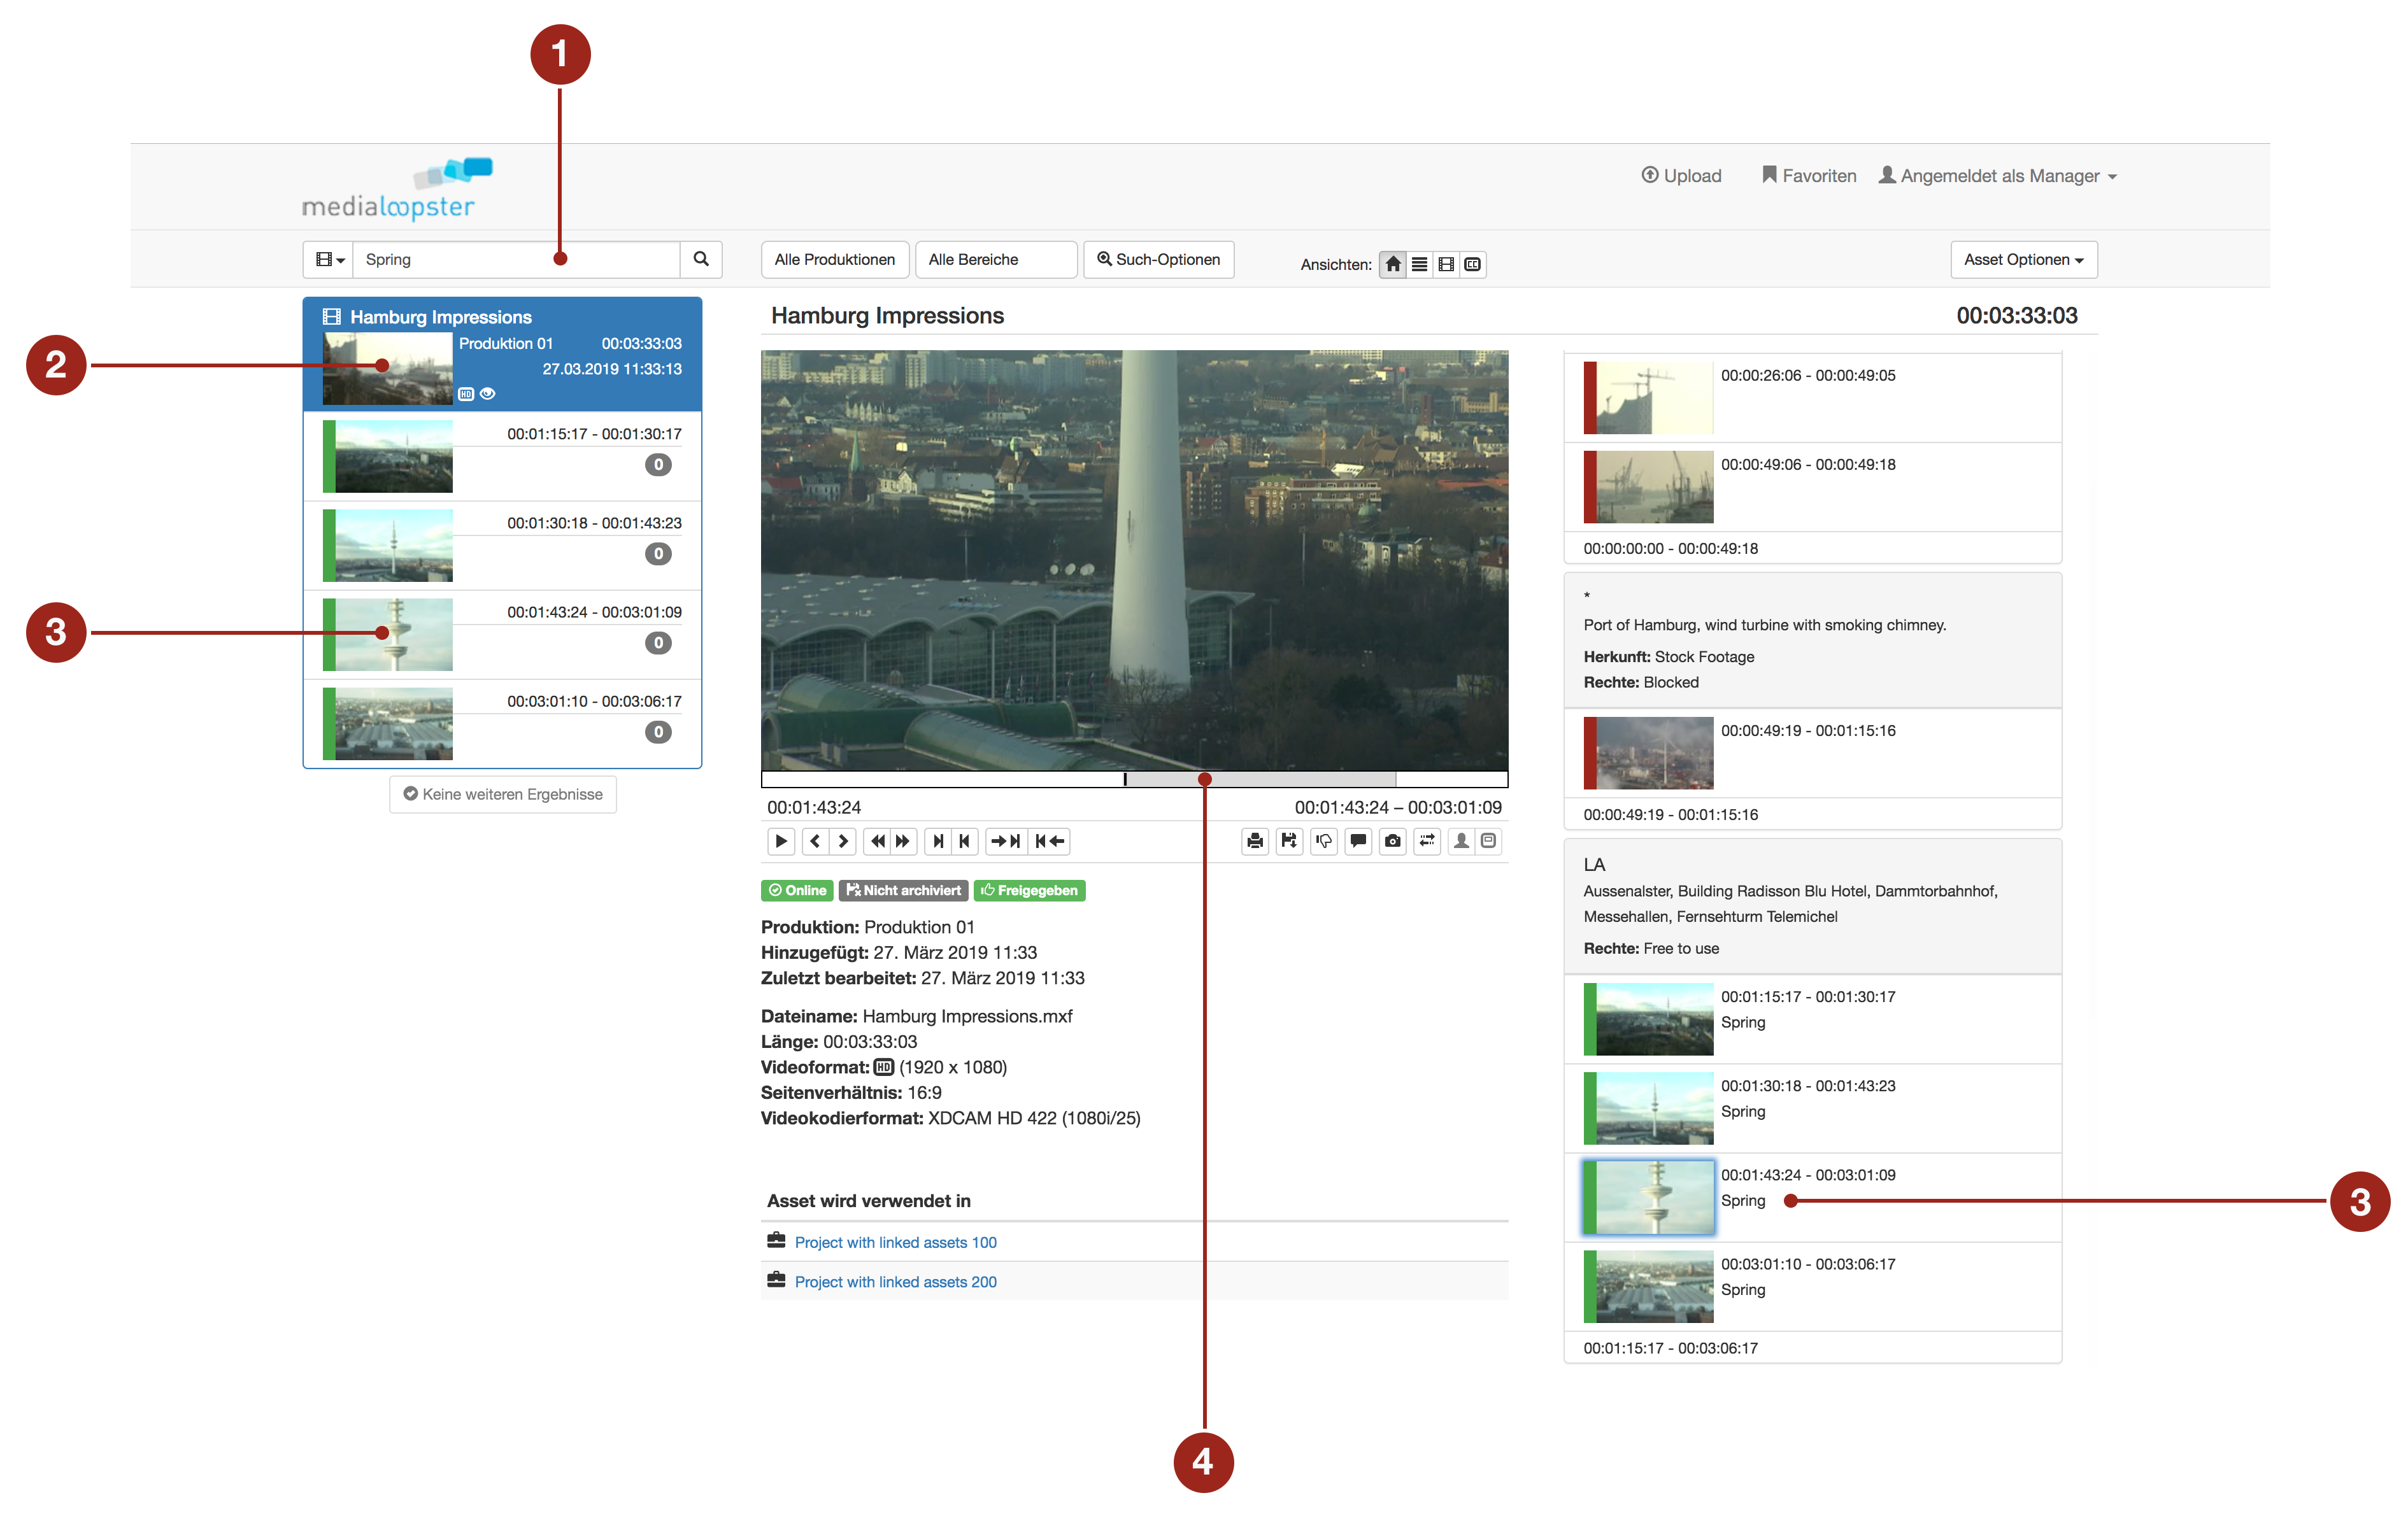Expand the Angemeldet als Manager menu
Viewport: 2408px width, 1514px height.
pyautogui.click(x=1997, y=176)
